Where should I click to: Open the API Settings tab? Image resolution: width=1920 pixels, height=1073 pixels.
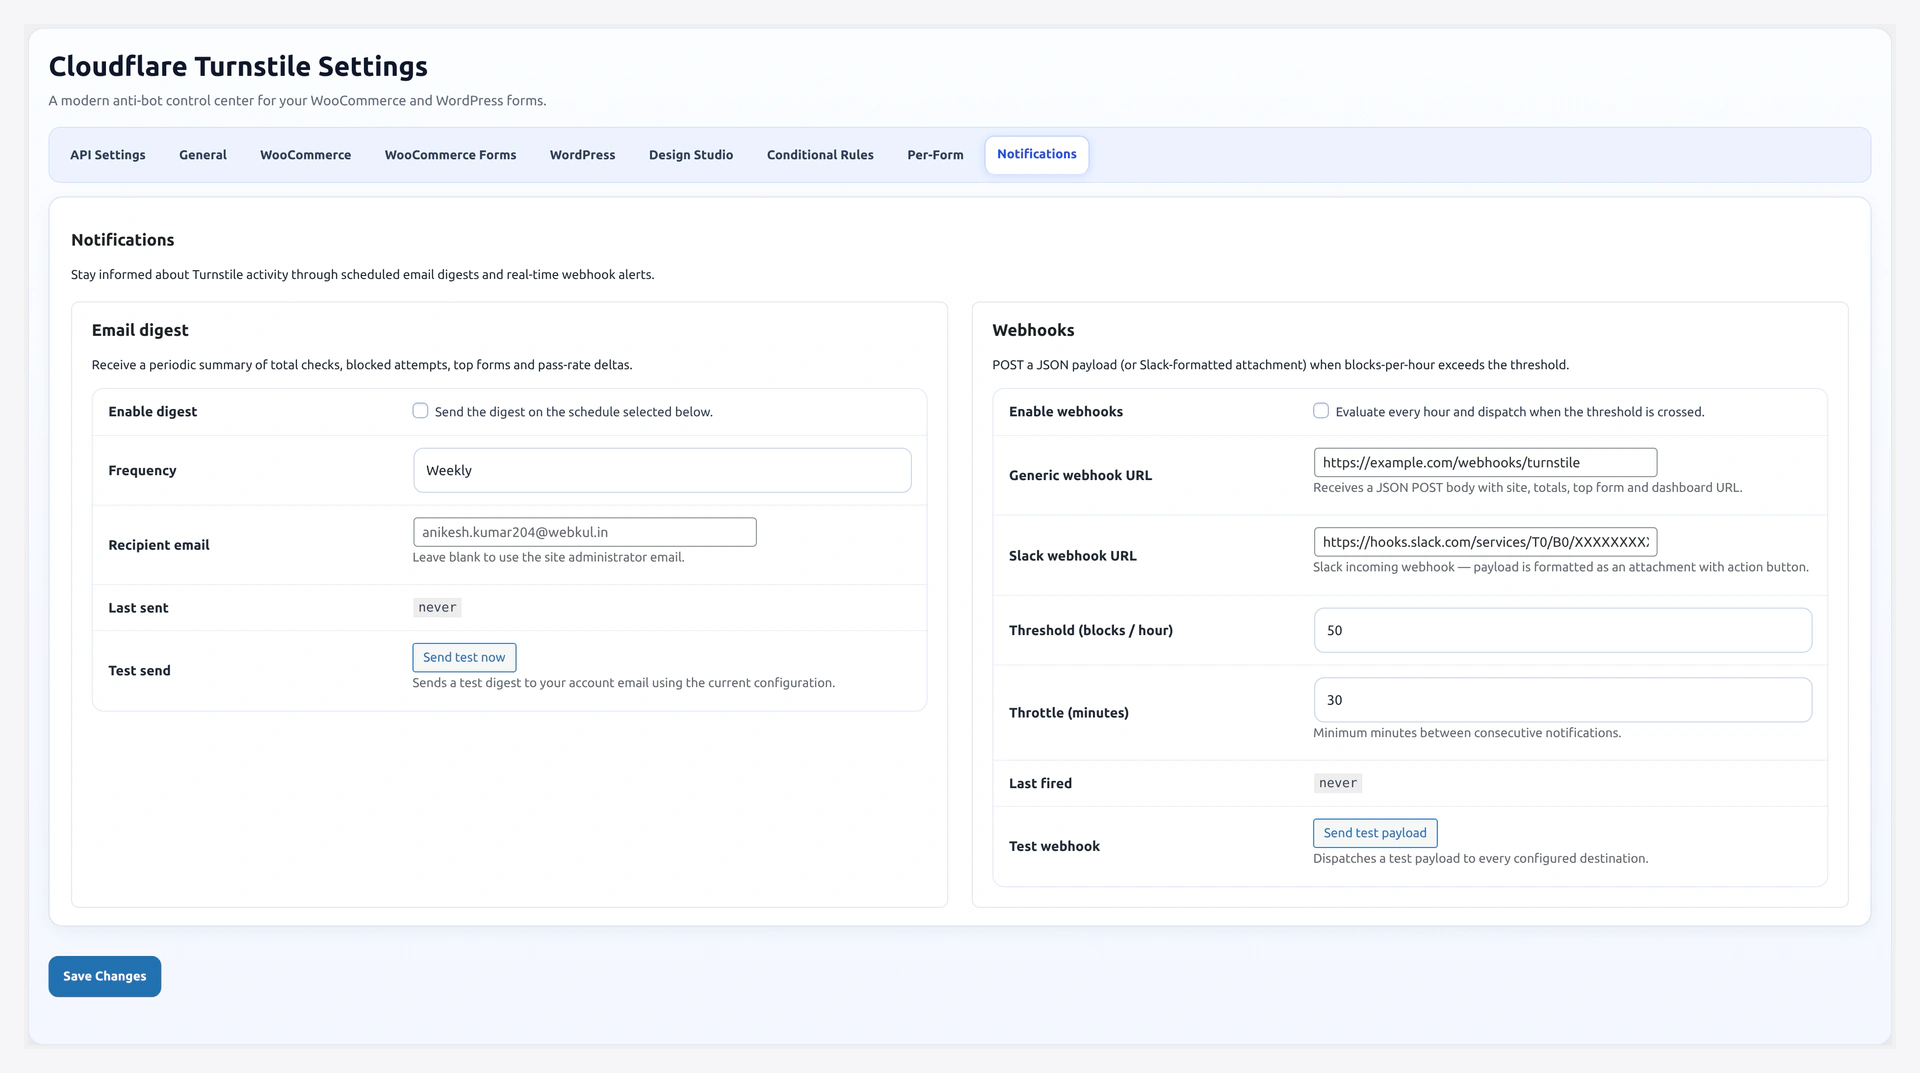click(107, 155)
